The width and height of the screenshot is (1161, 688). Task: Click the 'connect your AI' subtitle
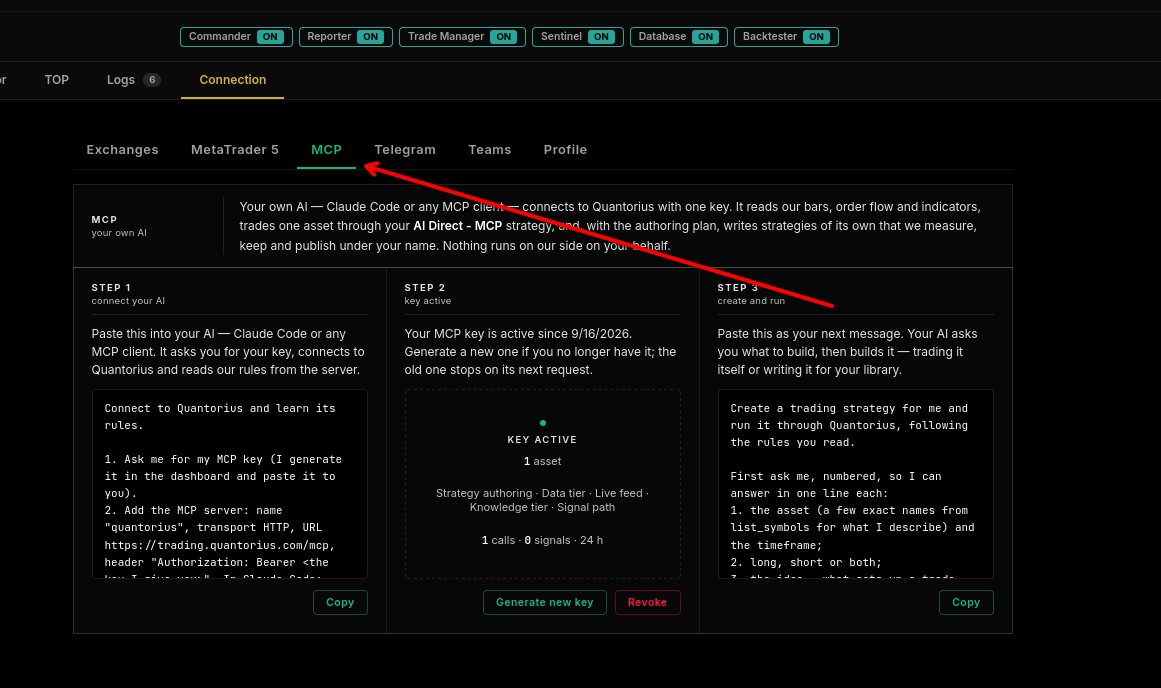point(128,301)
